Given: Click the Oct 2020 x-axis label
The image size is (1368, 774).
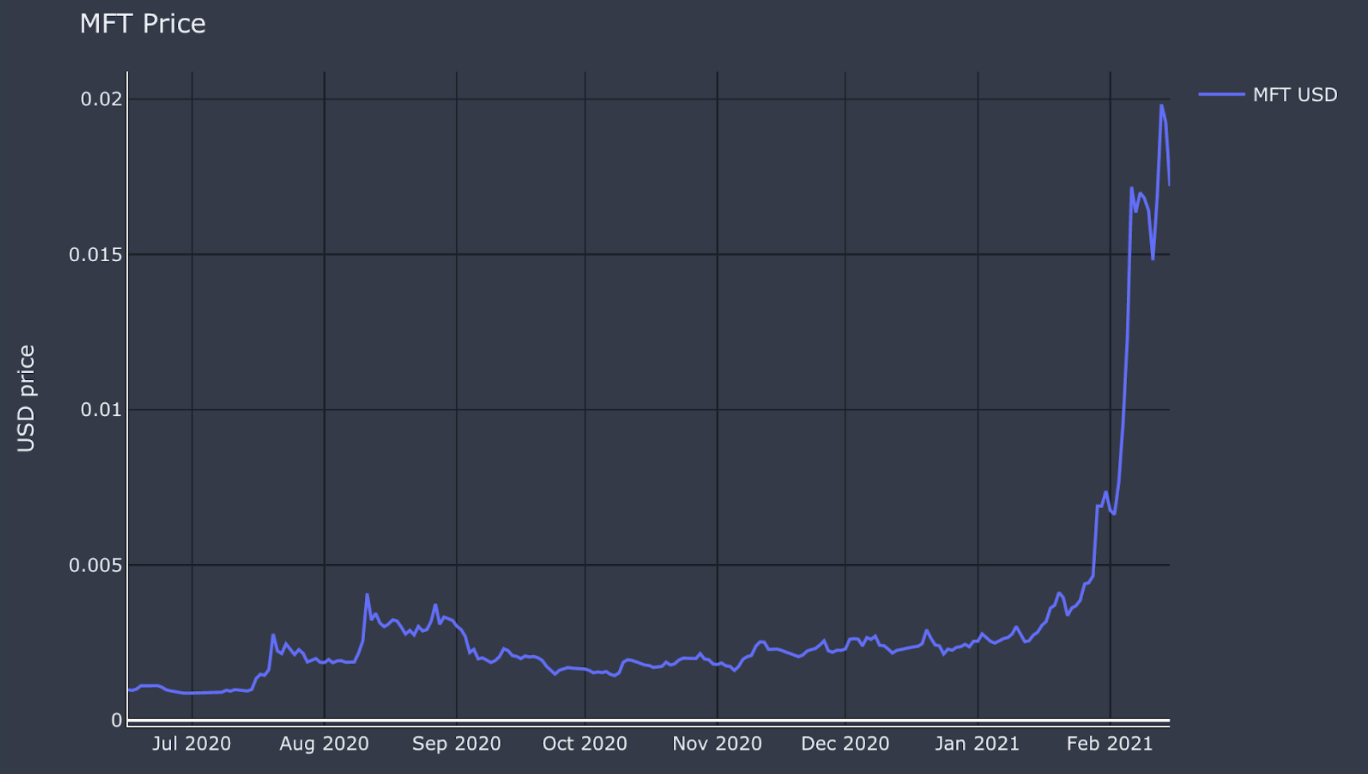Looking at the screenshot, I should [x=585, y=744].
